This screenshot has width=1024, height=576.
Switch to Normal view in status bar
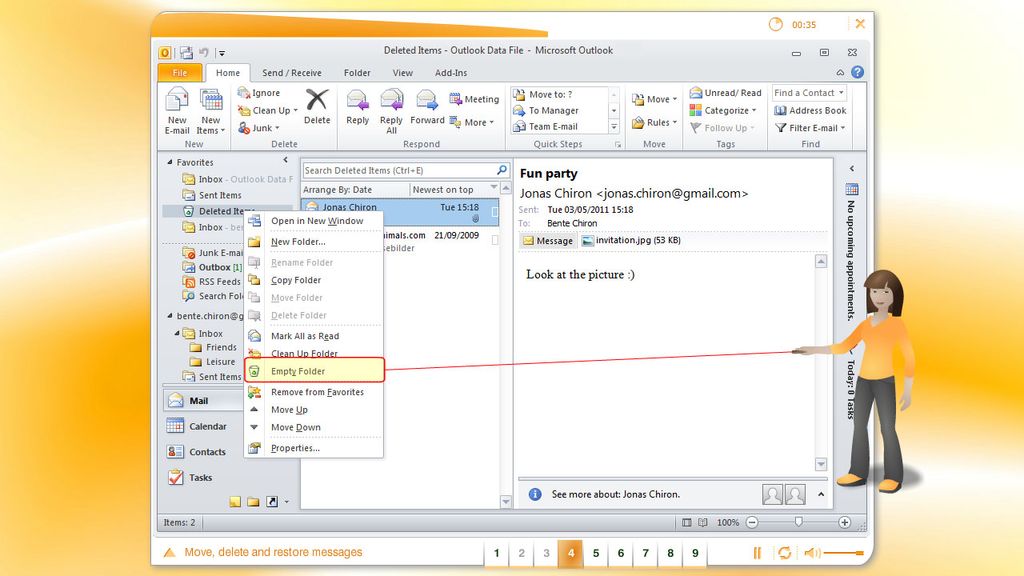tap(686, 522)
